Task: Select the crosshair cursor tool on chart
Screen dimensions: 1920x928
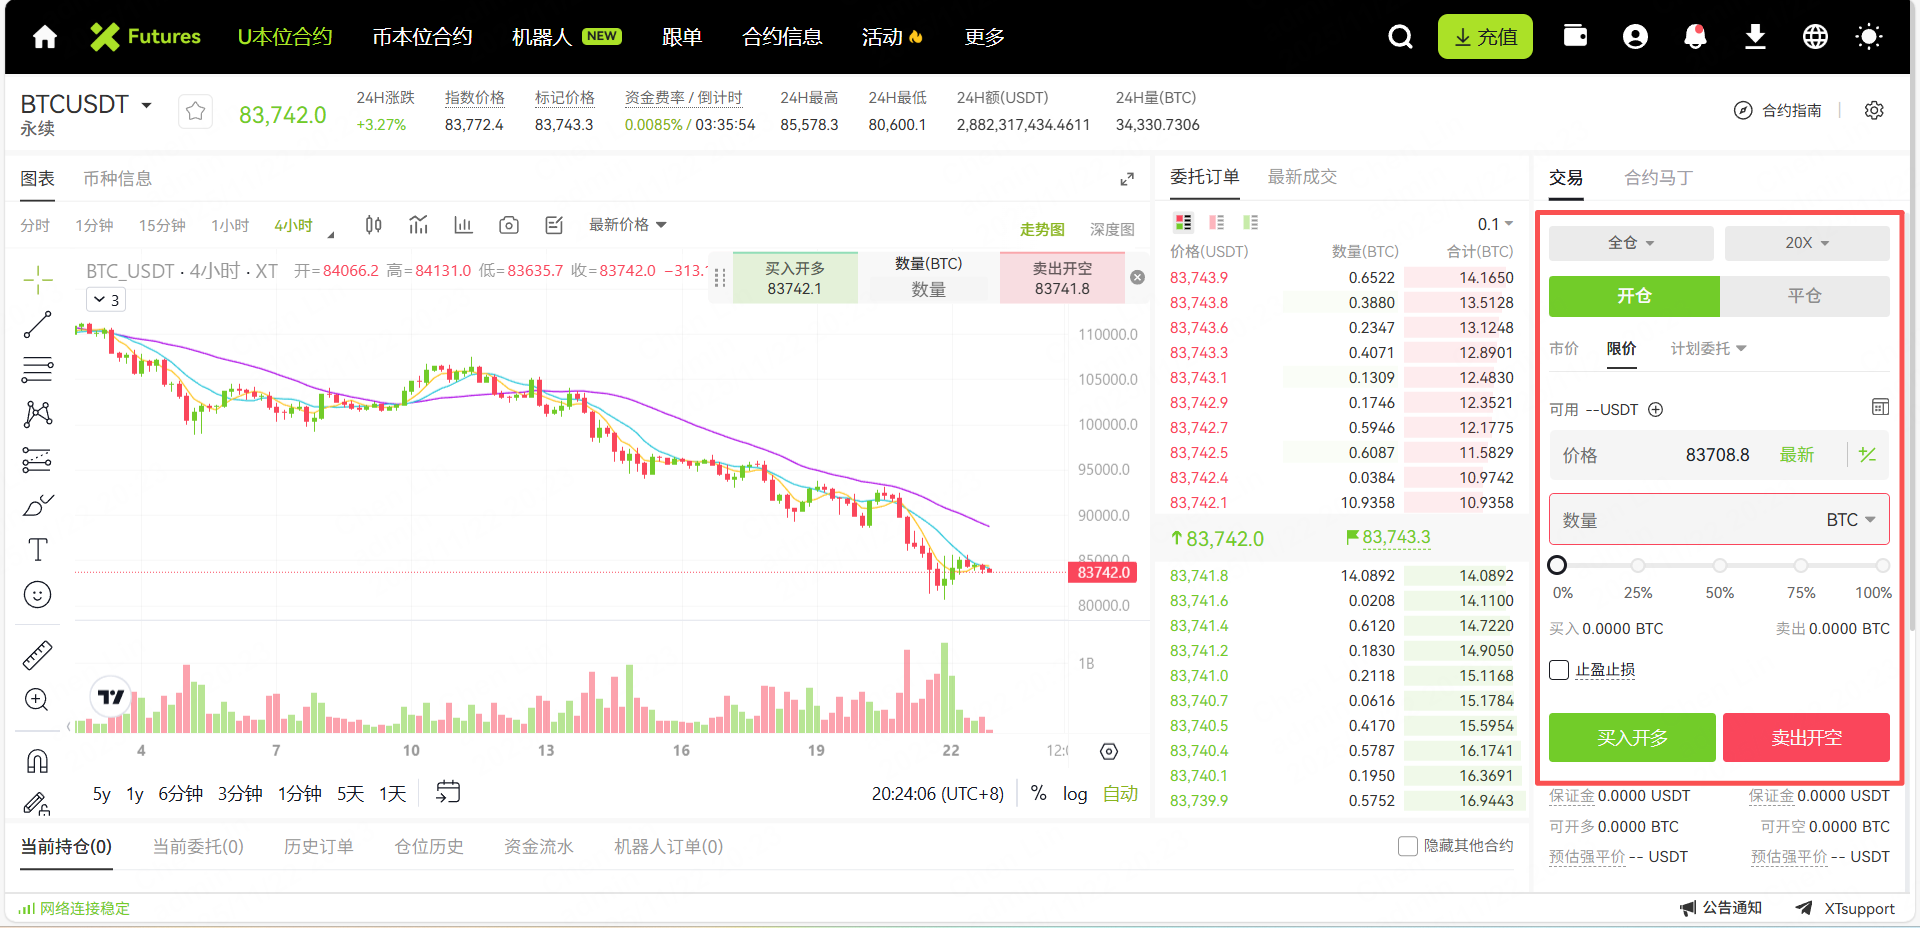Action: pos(37,280)
